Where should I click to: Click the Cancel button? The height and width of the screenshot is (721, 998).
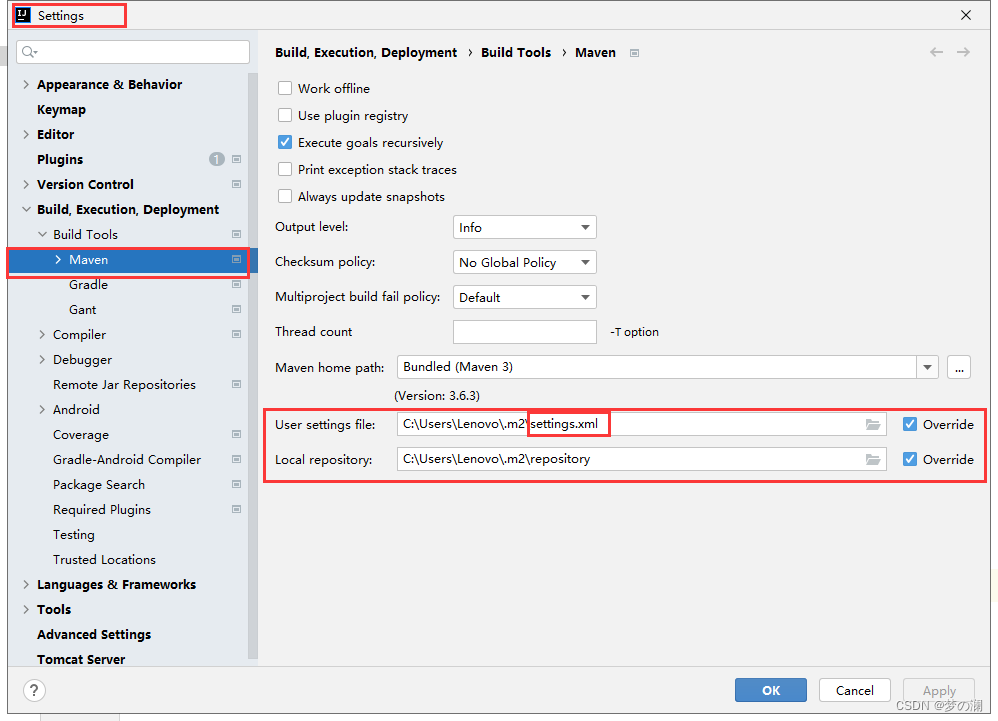coord(854,690)
